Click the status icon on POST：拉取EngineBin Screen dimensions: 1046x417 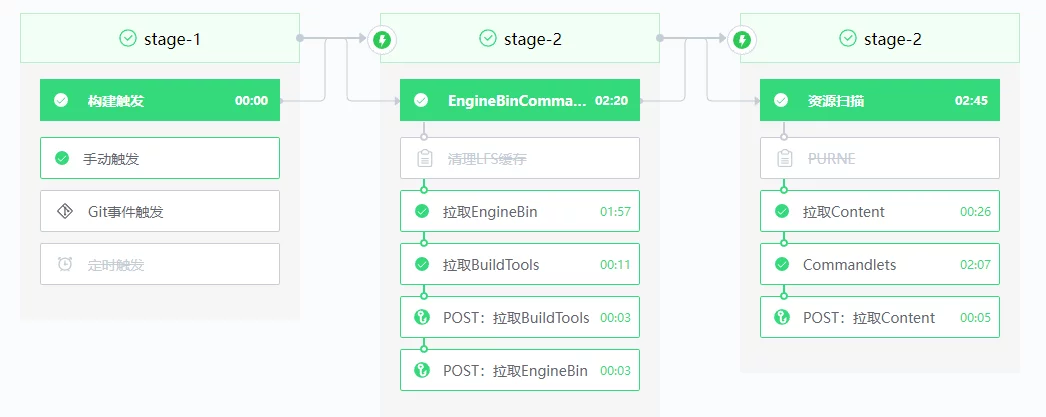[x=422, y=371]
